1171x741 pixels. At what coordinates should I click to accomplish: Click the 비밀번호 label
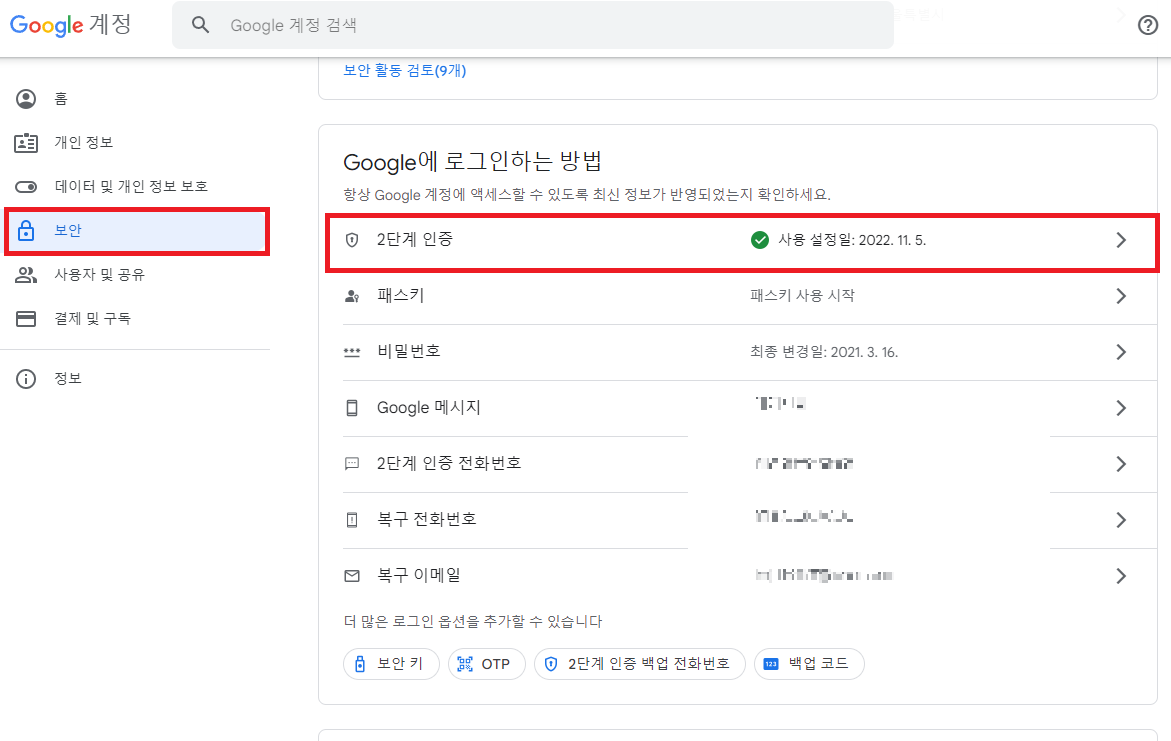[x=409, y=351]
